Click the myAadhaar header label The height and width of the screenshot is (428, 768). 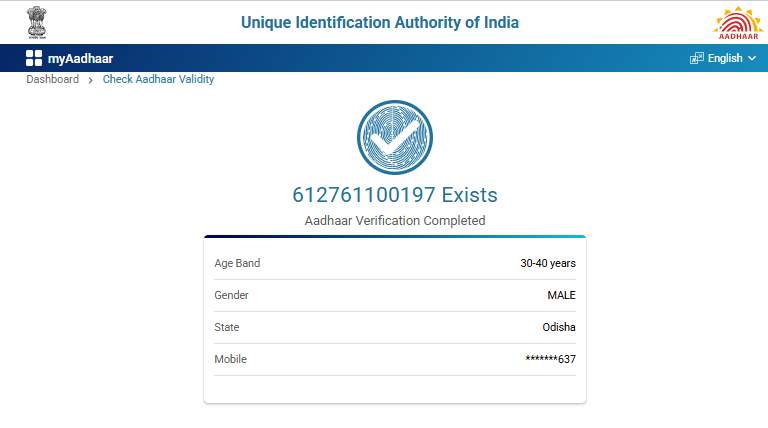(x=80, y=58)
